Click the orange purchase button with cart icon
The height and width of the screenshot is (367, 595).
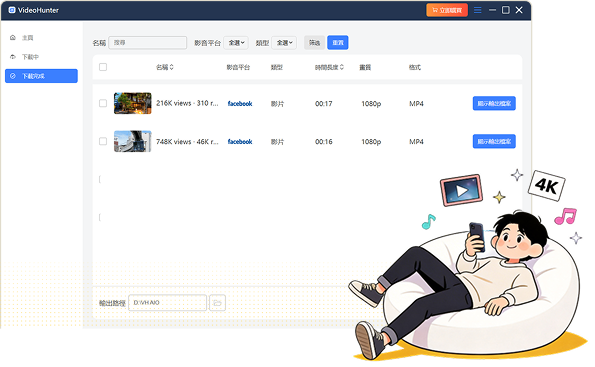pyautogui.click(x=447, y=10)
